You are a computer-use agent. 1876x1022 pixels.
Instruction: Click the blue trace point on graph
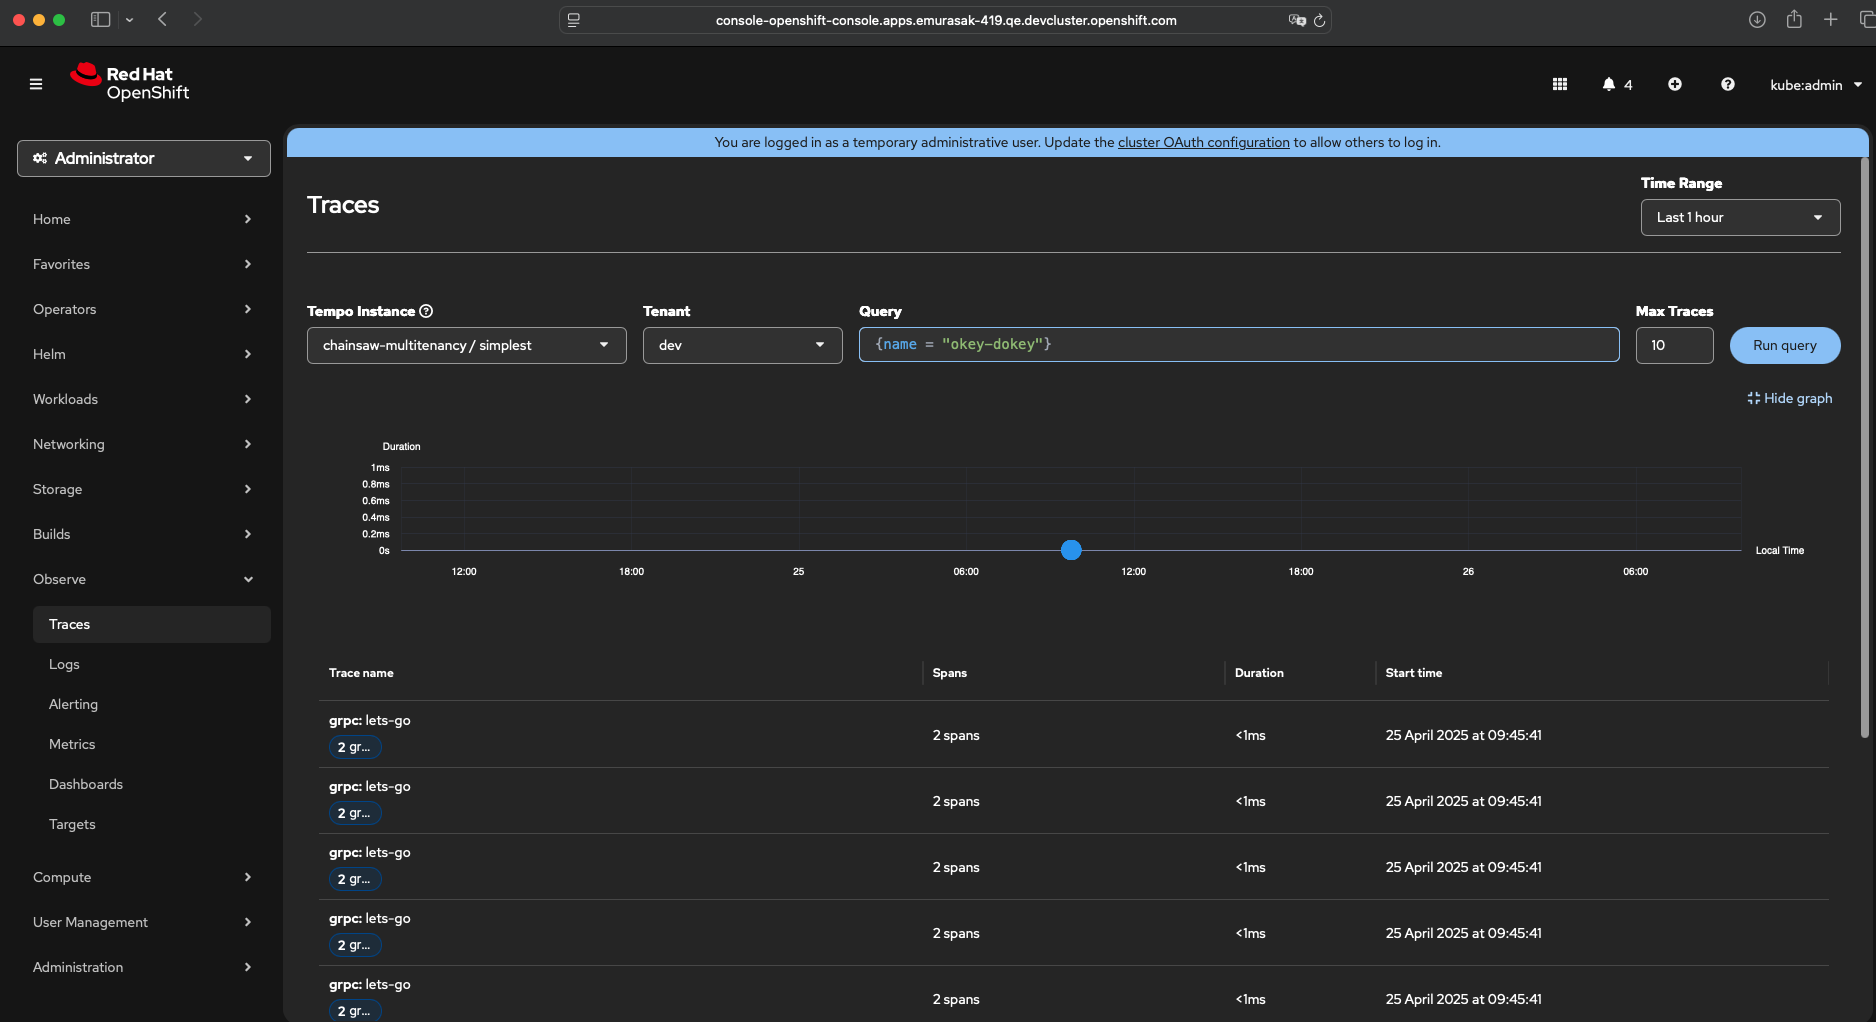click(x=1071, y=550)
